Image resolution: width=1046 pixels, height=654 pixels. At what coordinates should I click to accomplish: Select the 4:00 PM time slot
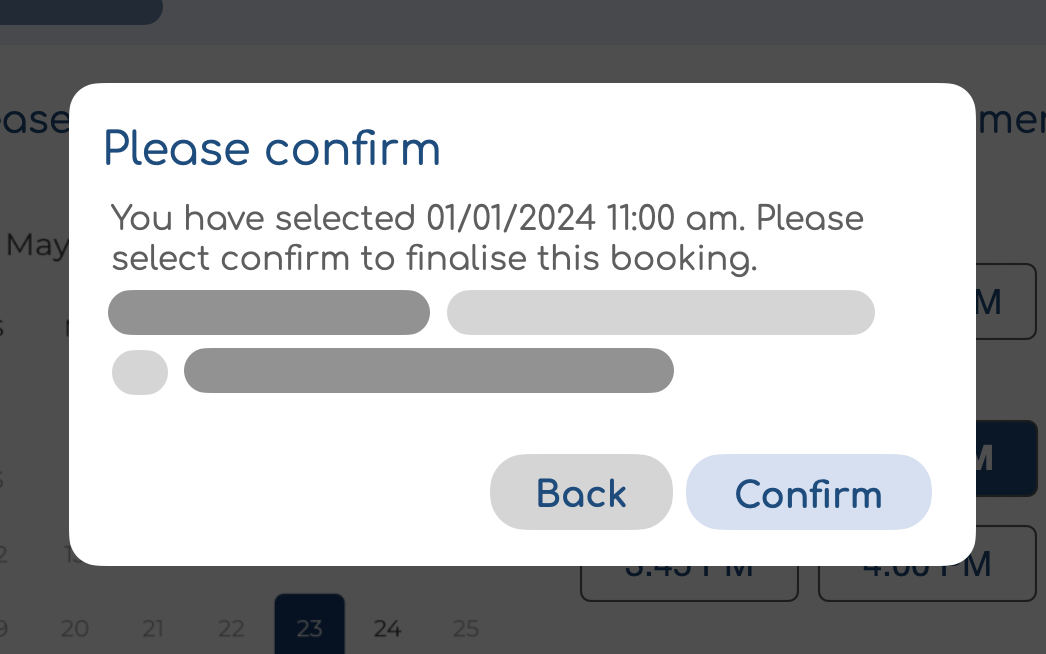click(x=926, y=564)
